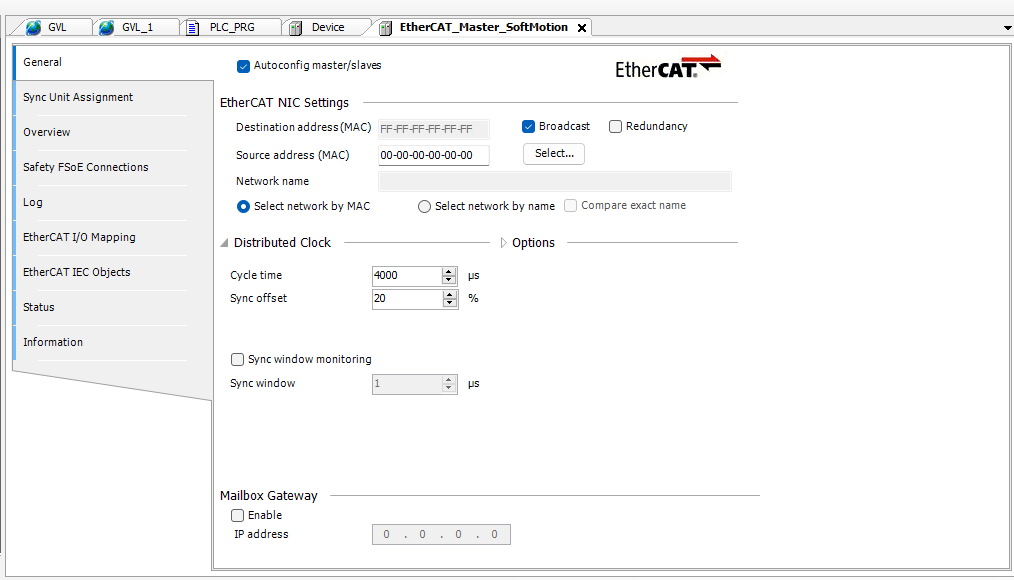Click the Network name field
The image size is (1014, 580).
(555, 182)
